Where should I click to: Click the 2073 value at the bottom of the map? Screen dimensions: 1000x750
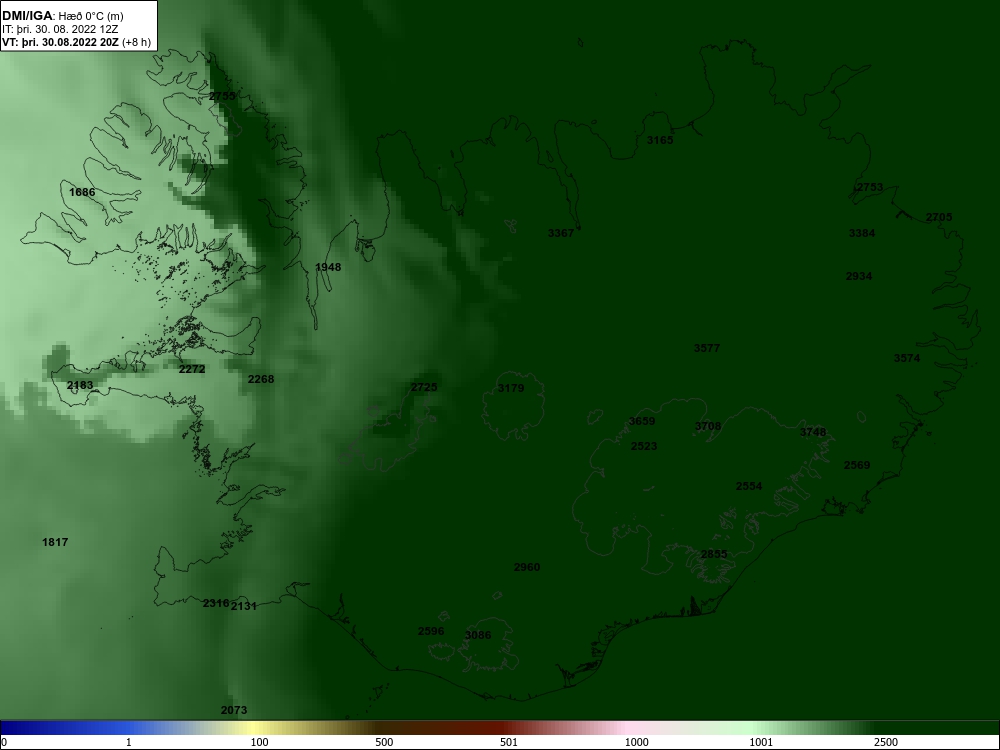click(234, 710)
